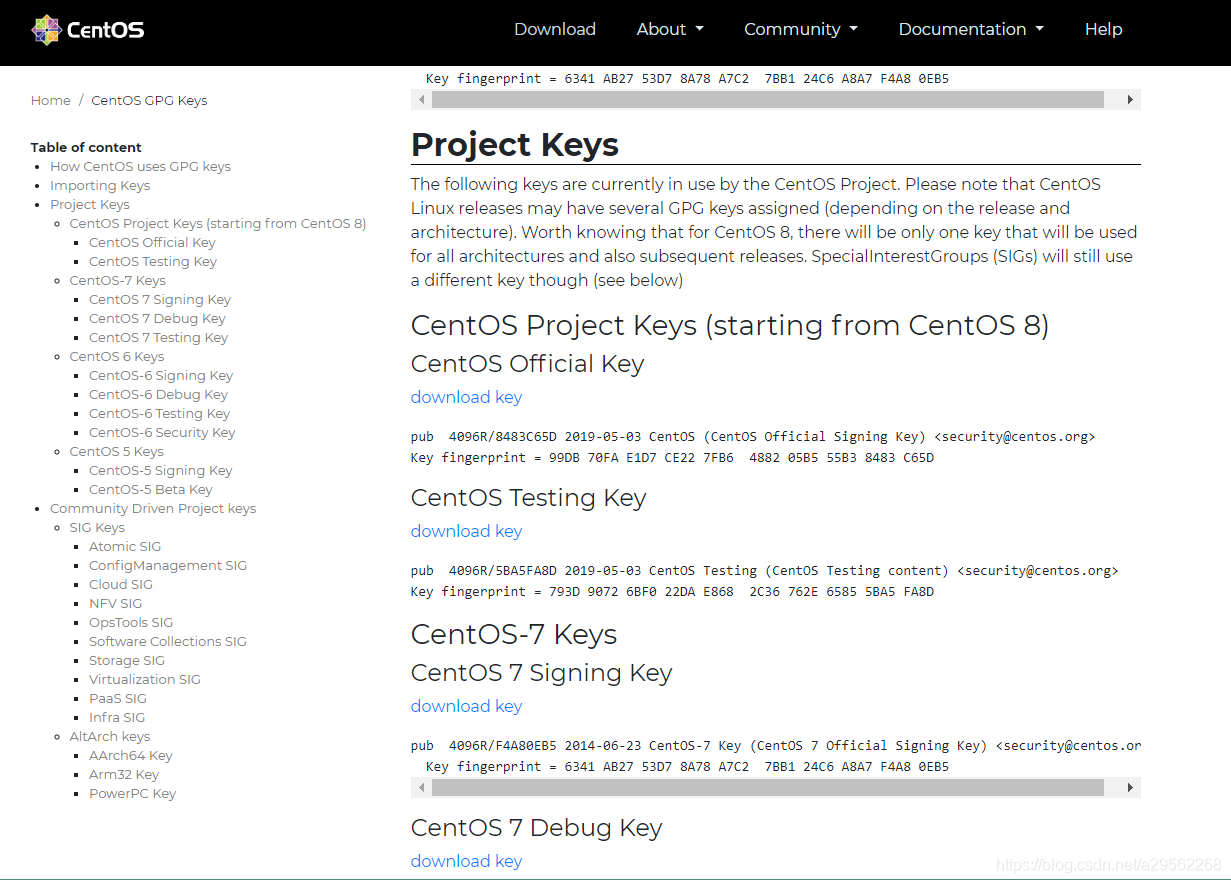Image resolution: width=1231 pixels, height=883 pixels.
Task: Jump to CentOS 7 Signing Key in sidebar
Action: tap(160, 300)
